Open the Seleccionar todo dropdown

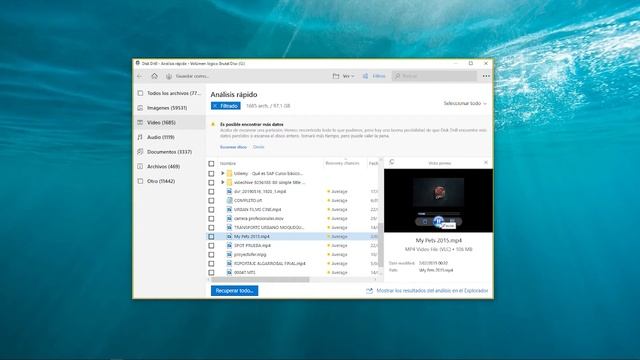pyautogui.click(x=465, y=103)
